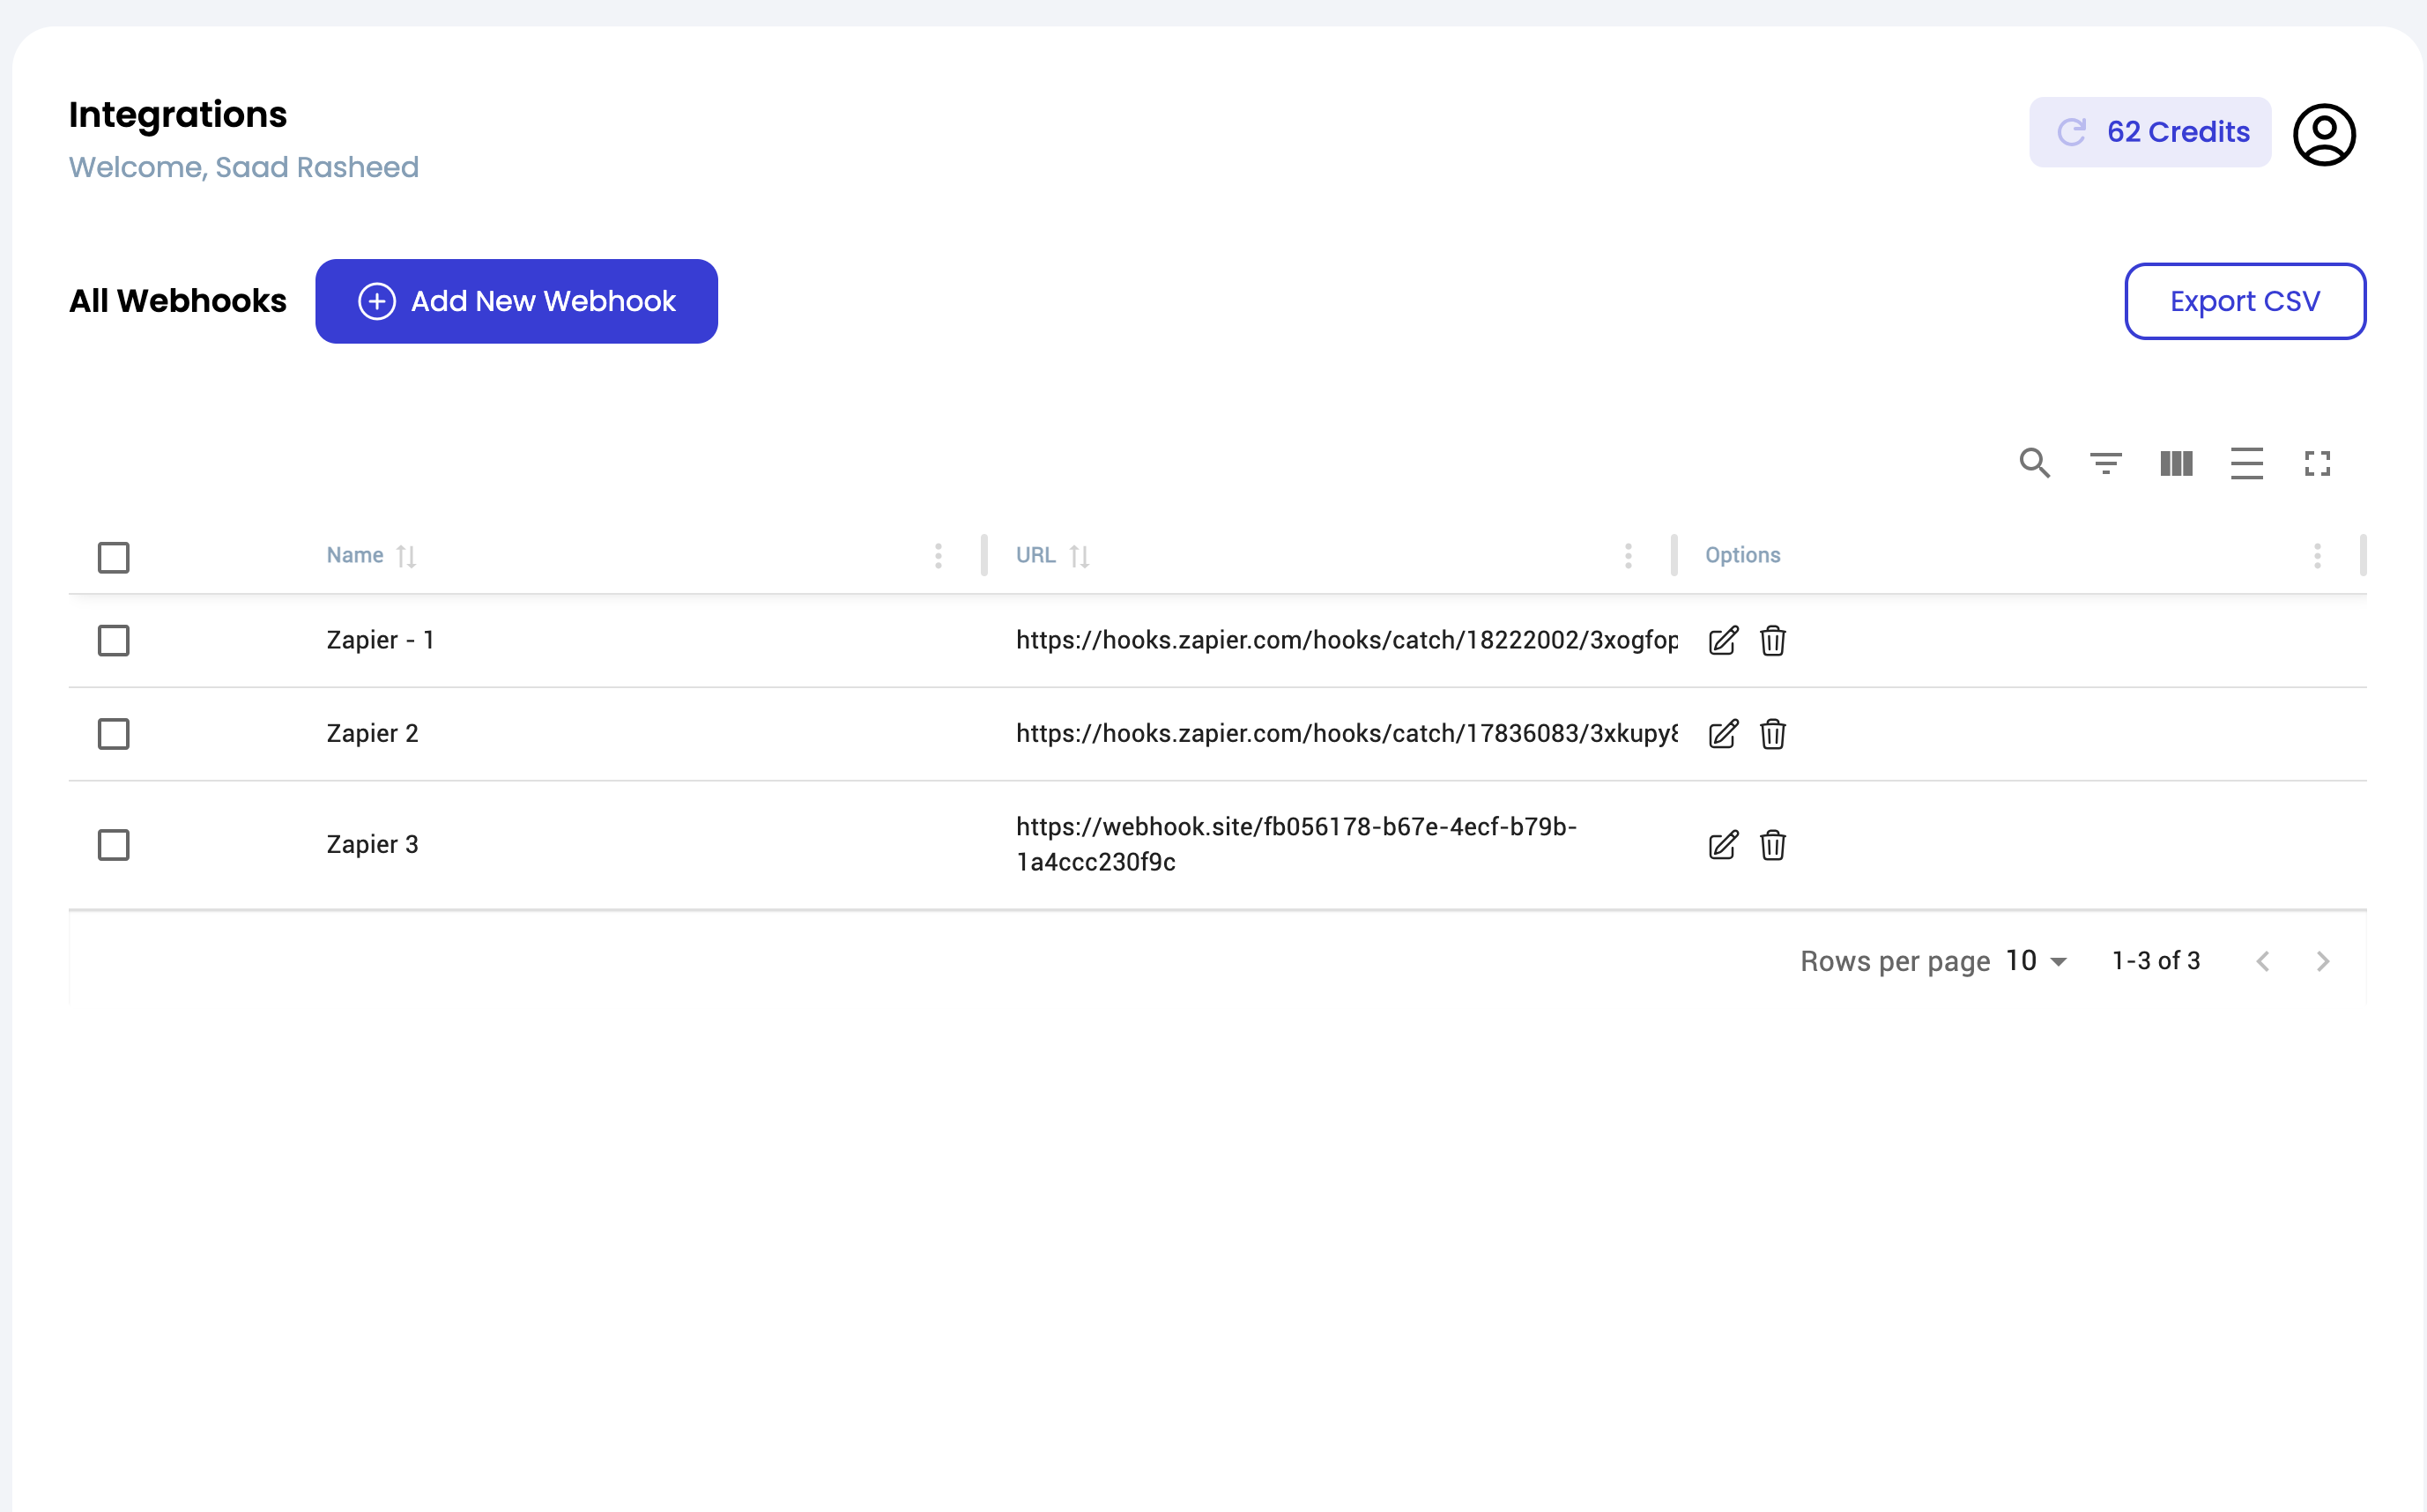
Task: Open the table filters icon
Action: tap(2105, 463)
